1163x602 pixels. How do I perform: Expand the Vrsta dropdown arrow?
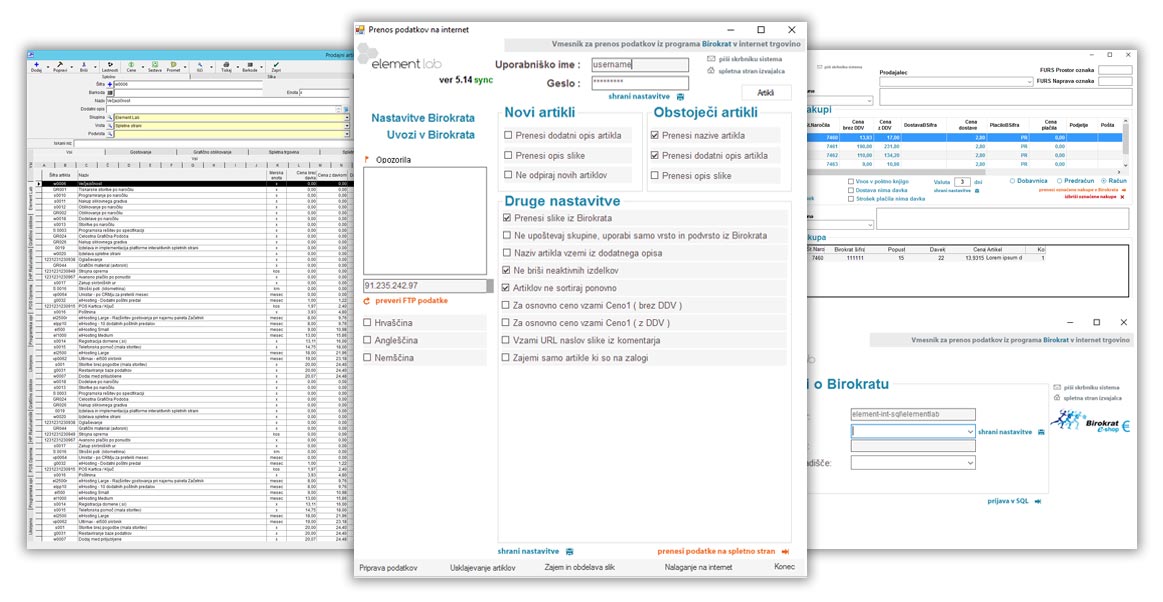point(346,126)
